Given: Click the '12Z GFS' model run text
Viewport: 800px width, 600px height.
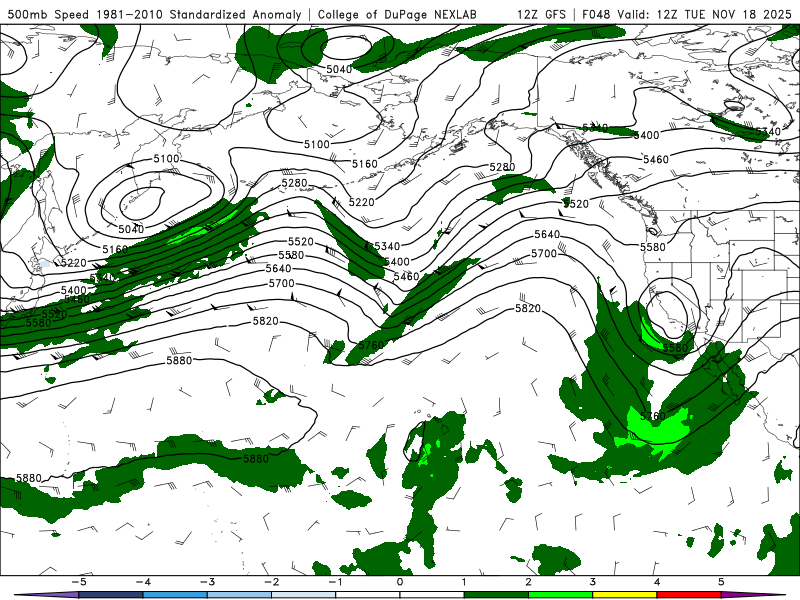Looking at the screenshot, I should pyautogui.click(x=541, y=14).
